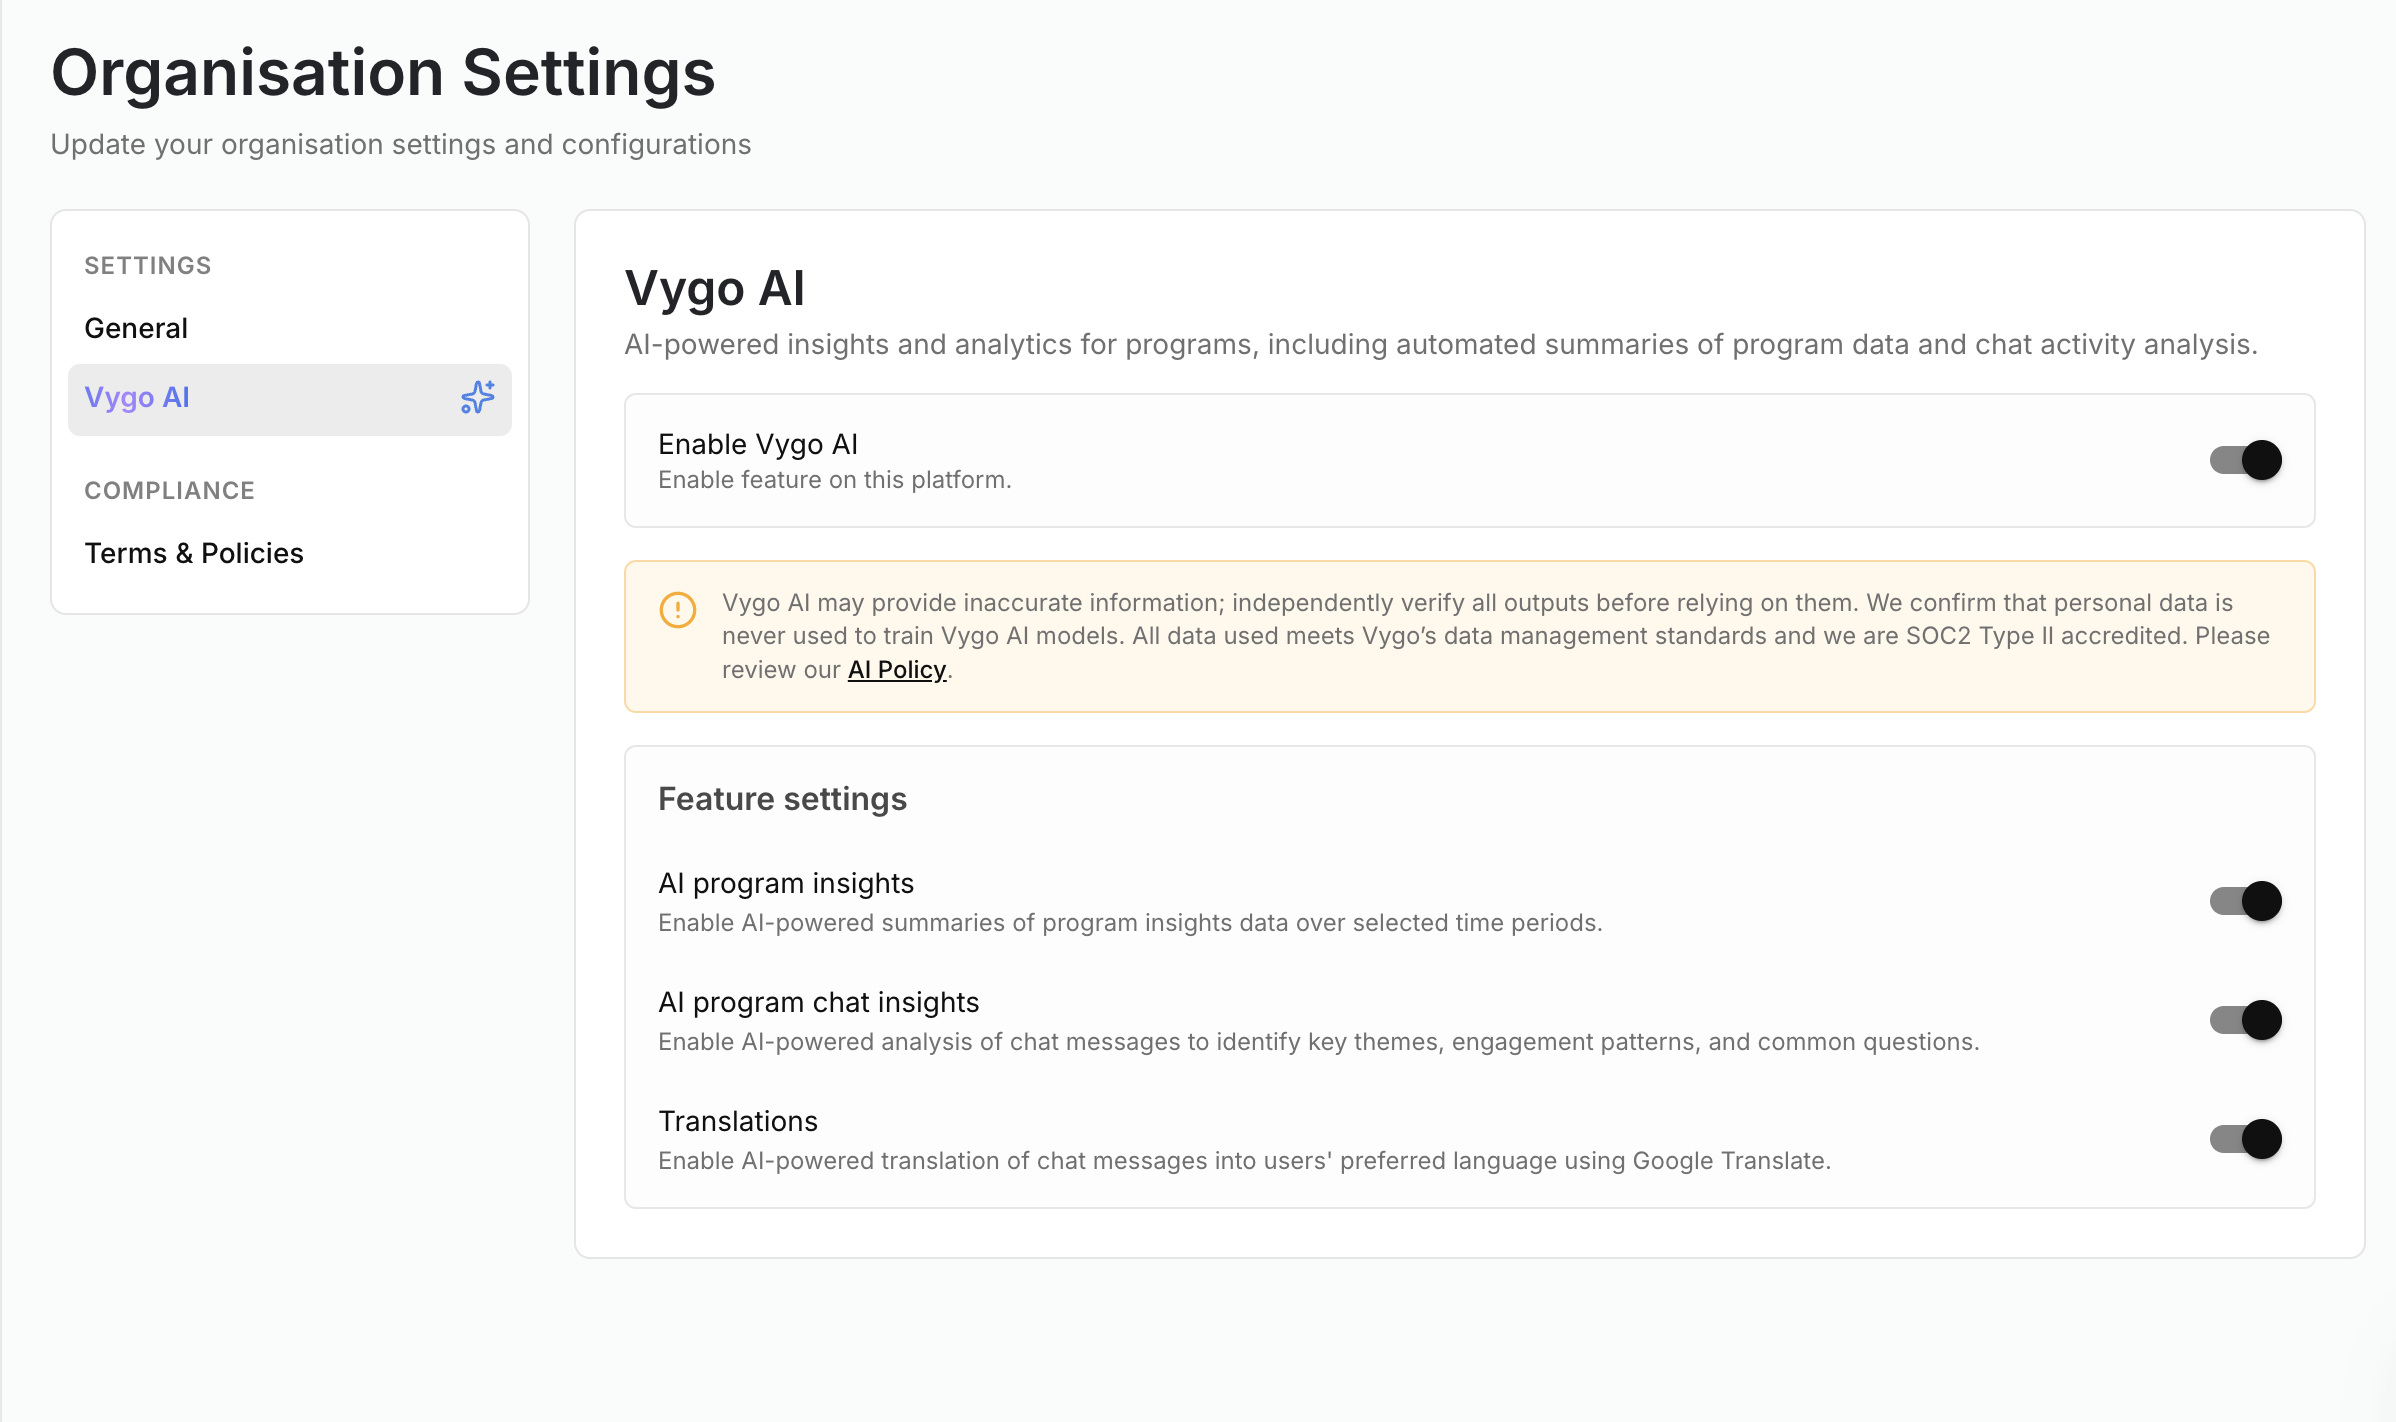Click the "Enable Vygo AI" label text
The height and width of the screenshot is (1422, 2396).
tap(757, 444)
